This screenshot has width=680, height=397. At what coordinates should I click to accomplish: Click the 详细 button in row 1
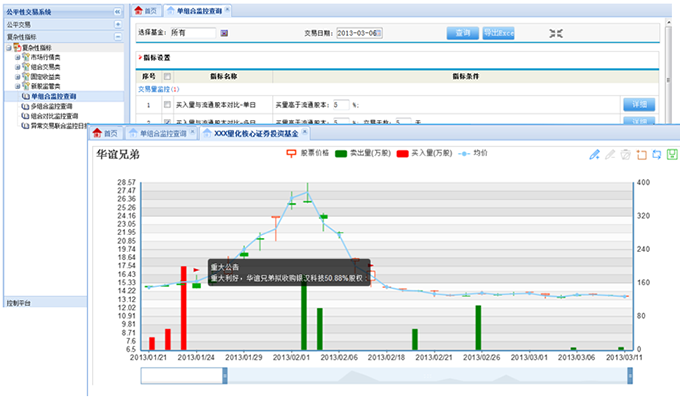639,105
